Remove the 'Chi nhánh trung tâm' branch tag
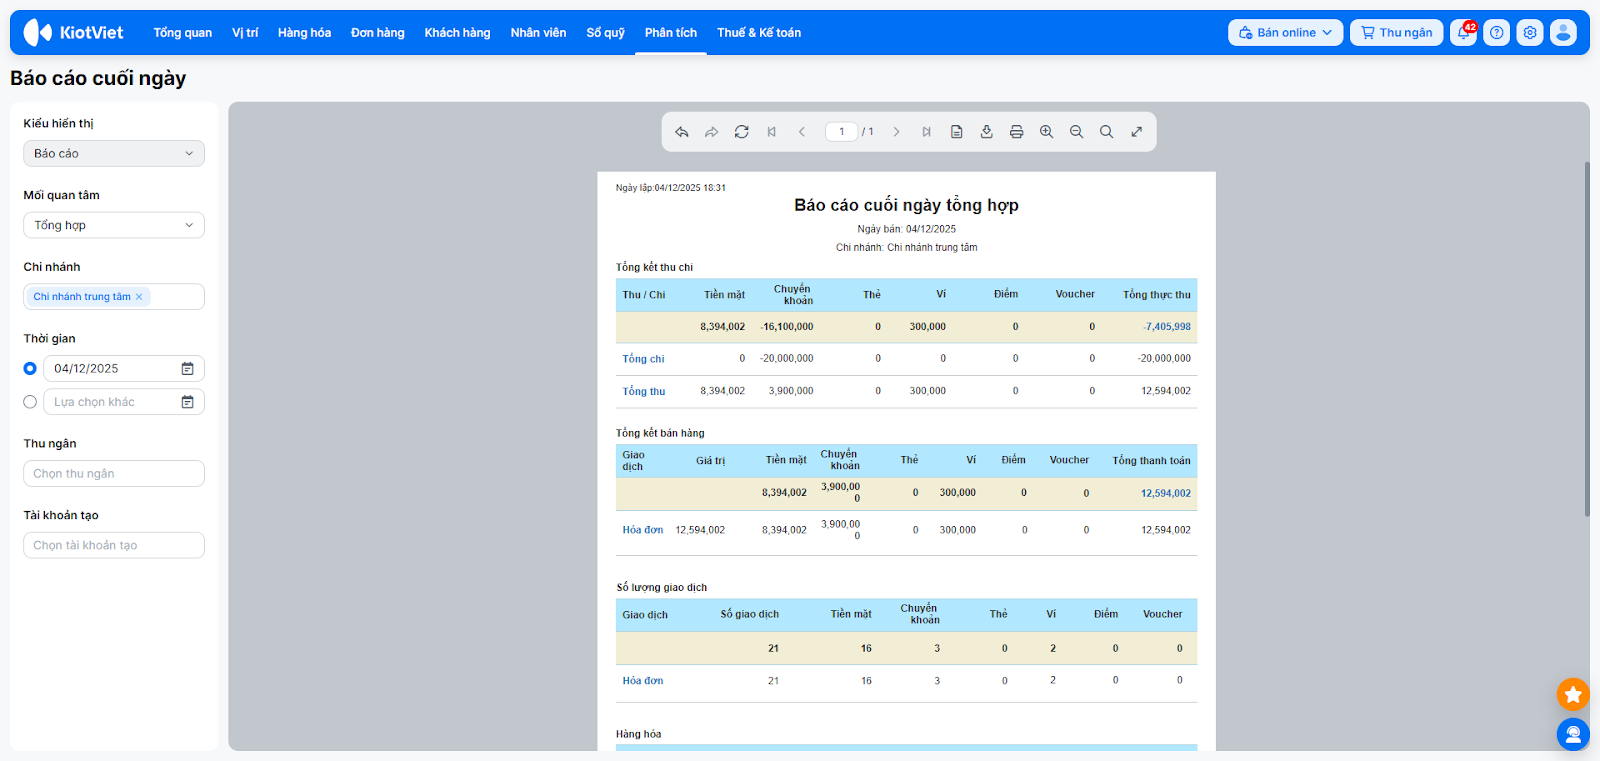This screenshot has width=1600, height=761. click(139, 297)
